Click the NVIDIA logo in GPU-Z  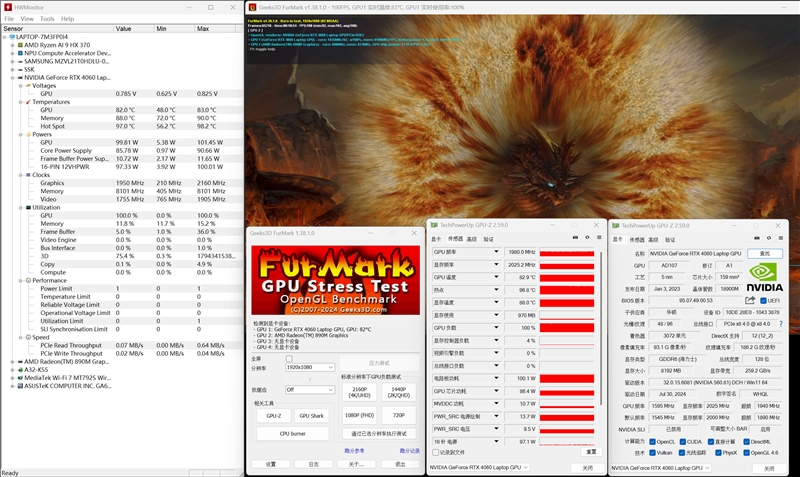(764, 277)
